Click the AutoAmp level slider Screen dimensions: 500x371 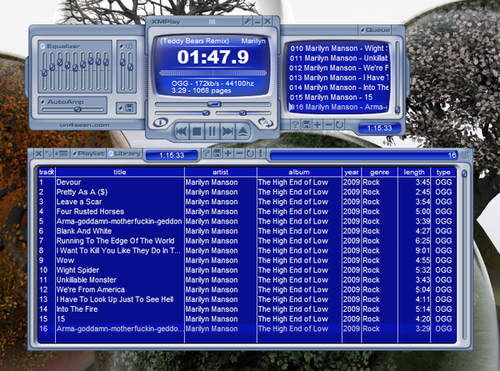[x=73, y=109]
